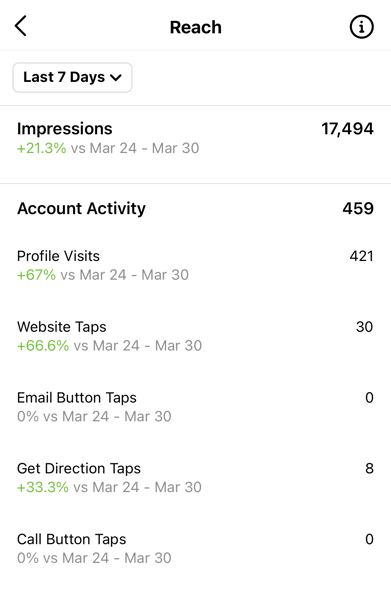Tap the back arrow icon

21,26
